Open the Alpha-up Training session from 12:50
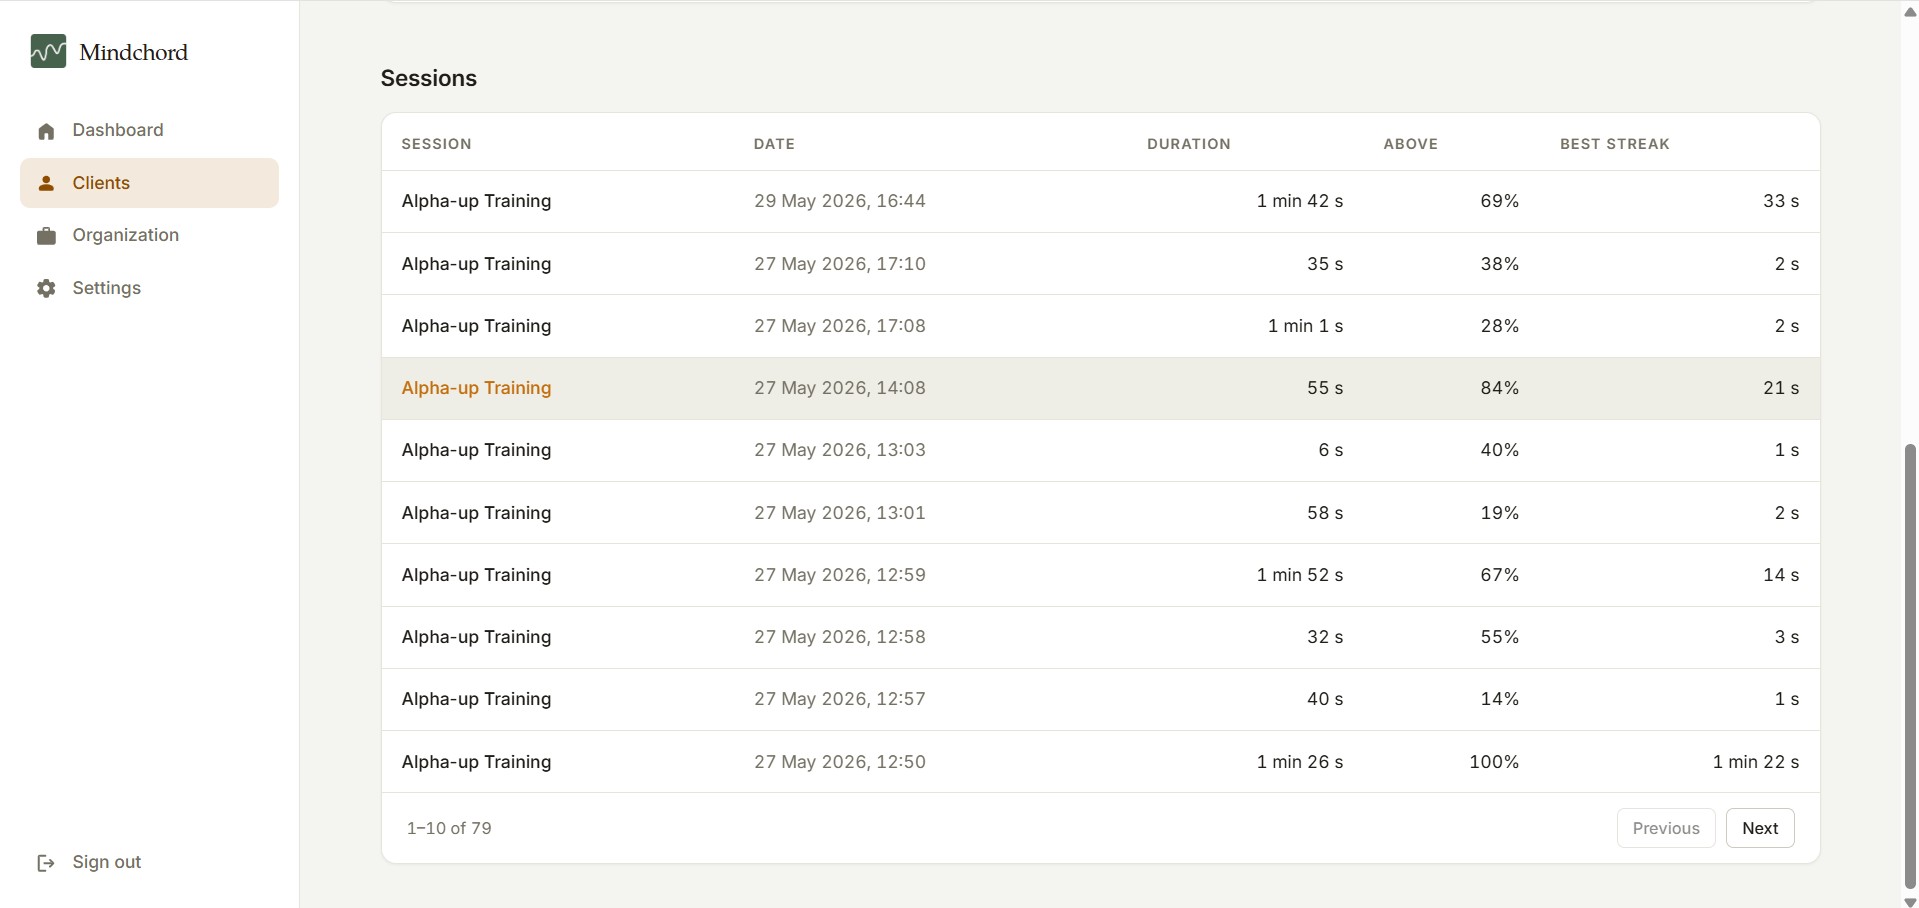The width and height of the screenshot is (1919, 908). [1100, 762]
